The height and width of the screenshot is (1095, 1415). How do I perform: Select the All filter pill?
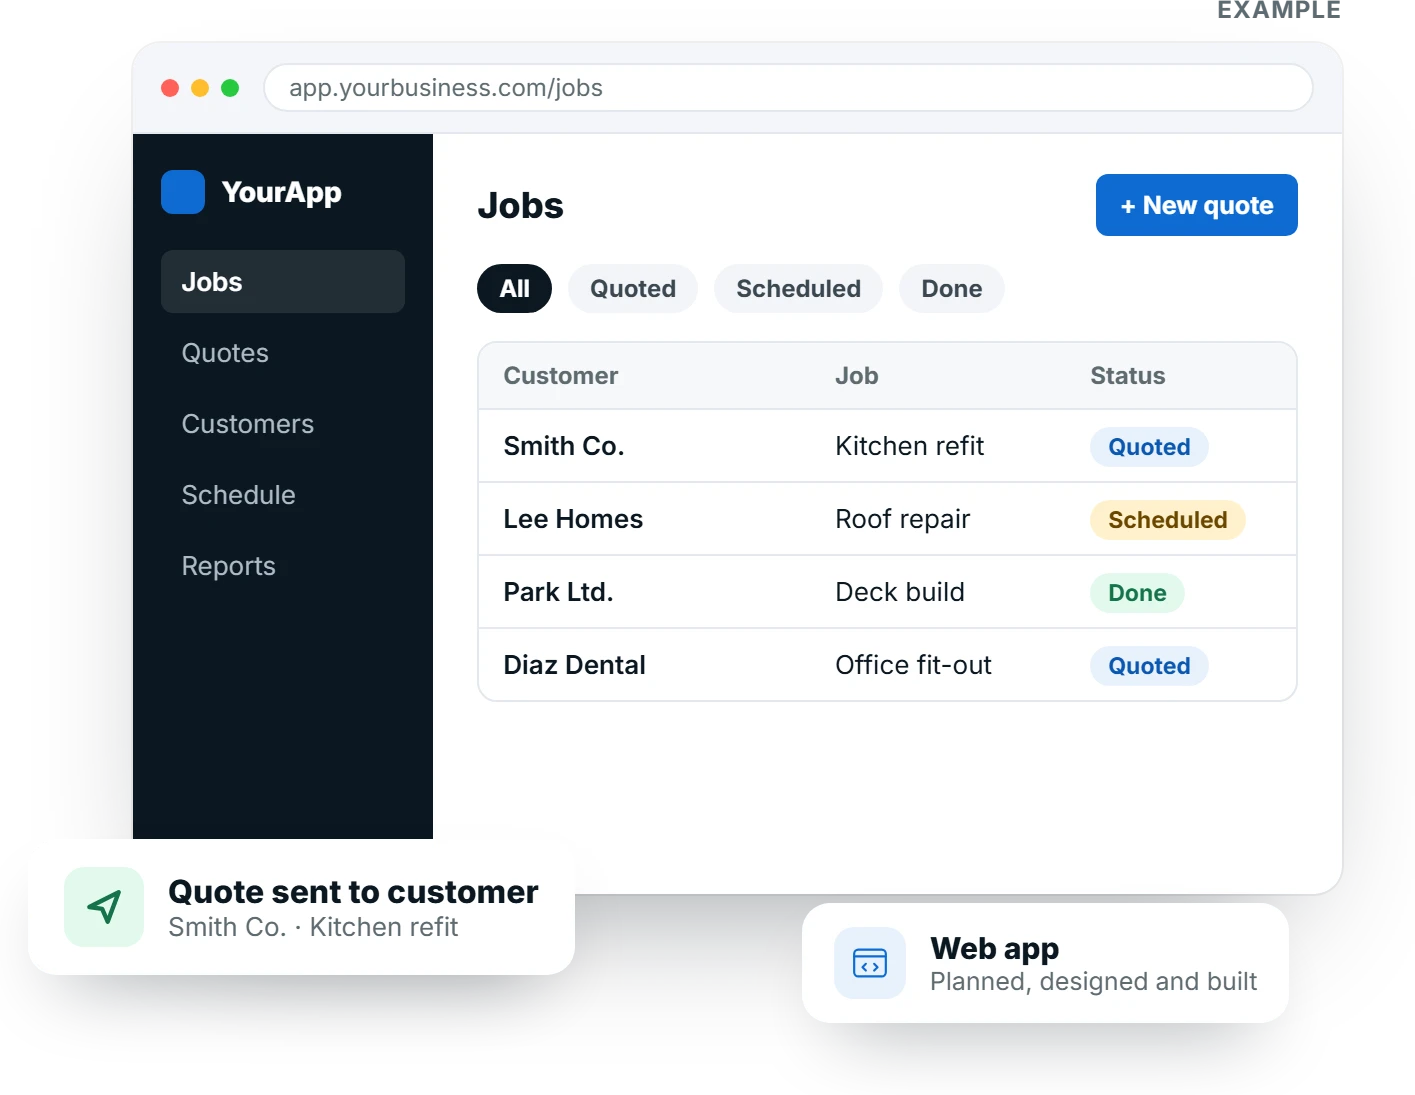tap(514, 289)
